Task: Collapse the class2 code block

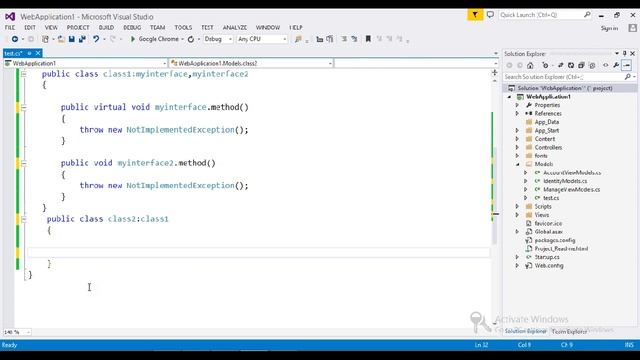Action: [x=24, y=219]
